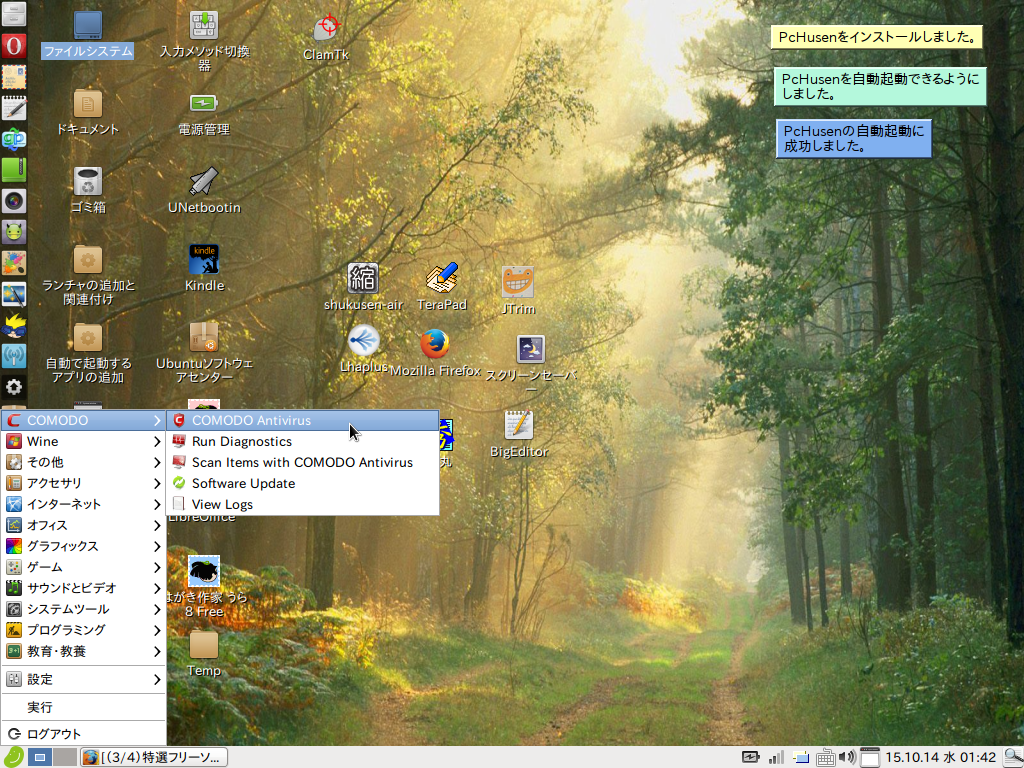This screenshot has height=768, width=1024.
Task: Expand the オフィス menu category
Action: pyautogui.click(x=83, y=525)
